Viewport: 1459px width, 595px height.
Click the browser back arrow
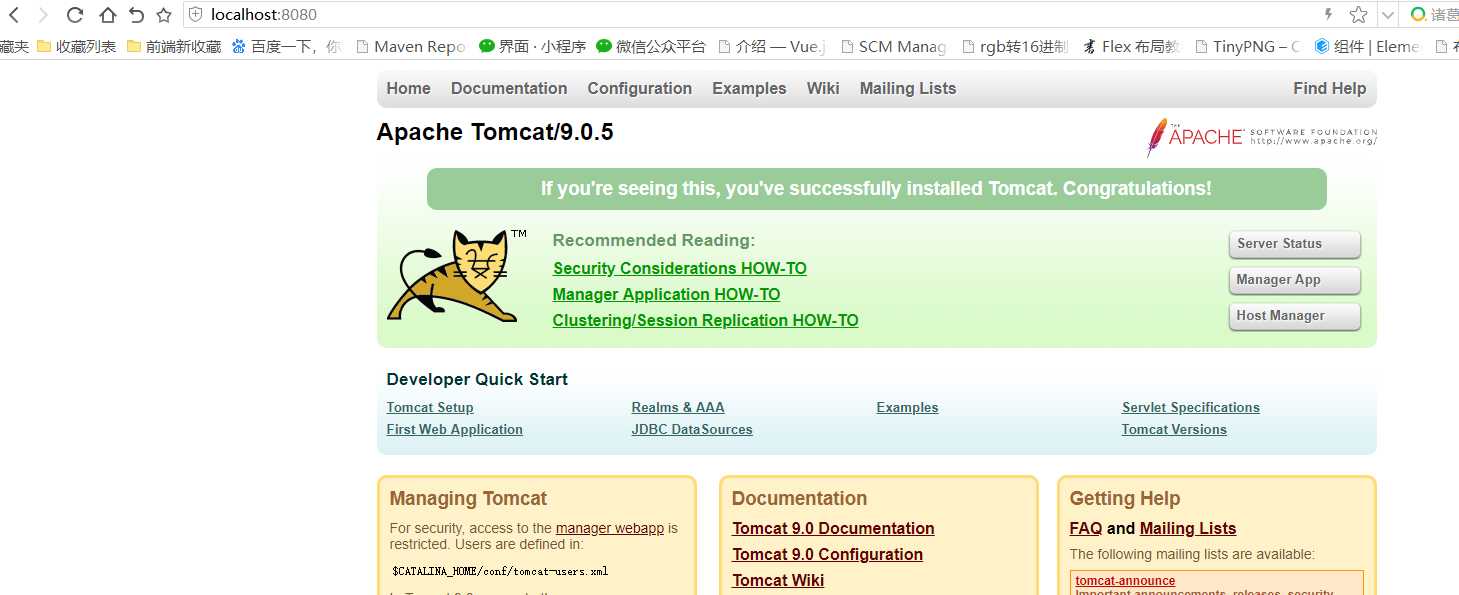14,15
